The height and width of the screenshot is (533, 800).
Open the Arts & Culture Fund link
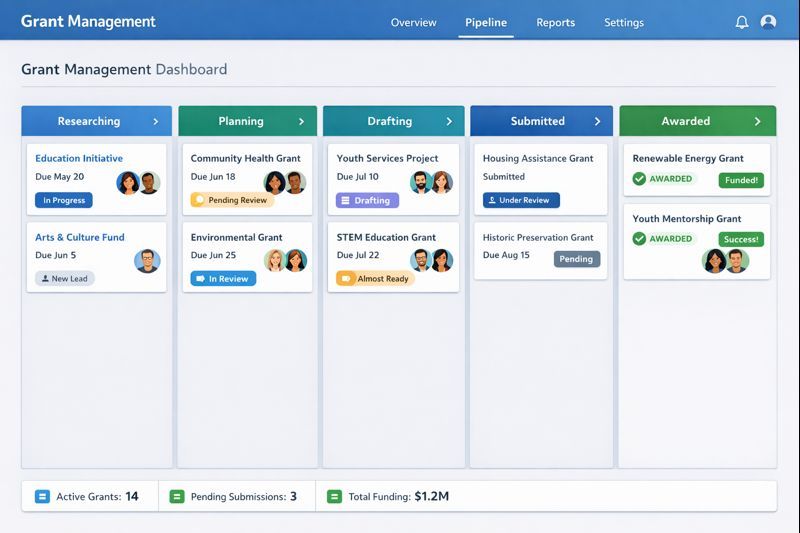[x=80, y=237]
